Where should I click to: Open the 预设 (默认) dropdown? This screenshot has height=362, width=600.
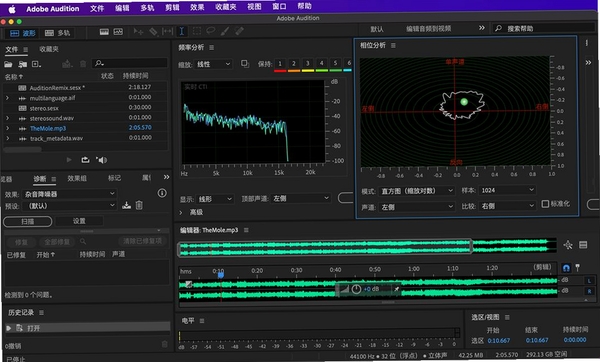(x=69, y=206)
